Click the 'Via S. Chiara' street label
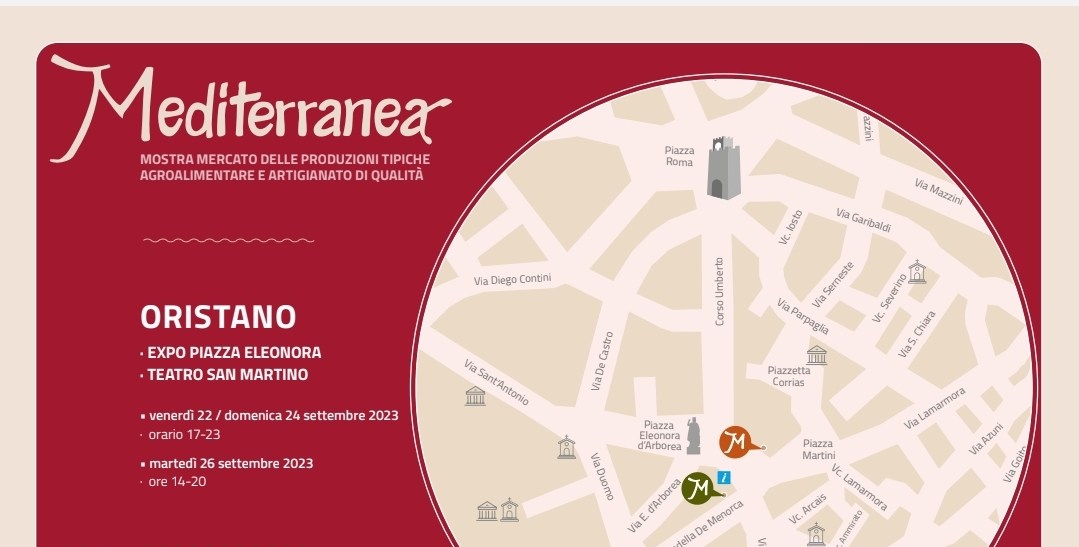 pos(917,334)
